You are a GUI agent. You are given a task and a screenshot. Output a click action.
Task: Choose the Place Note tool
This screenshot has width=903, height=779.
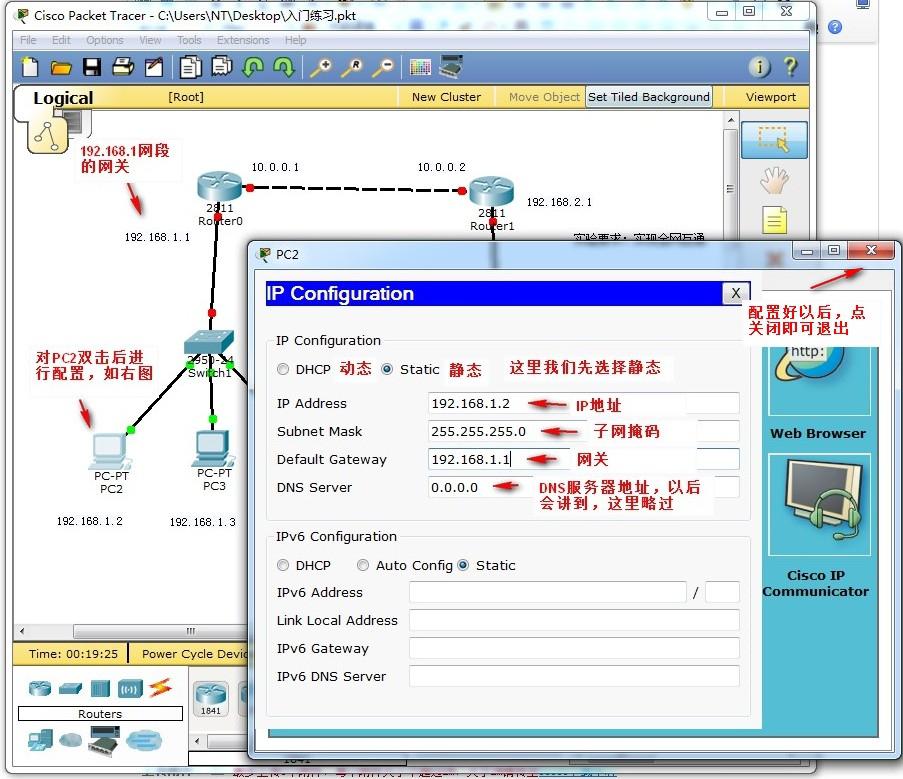[775, 219]
